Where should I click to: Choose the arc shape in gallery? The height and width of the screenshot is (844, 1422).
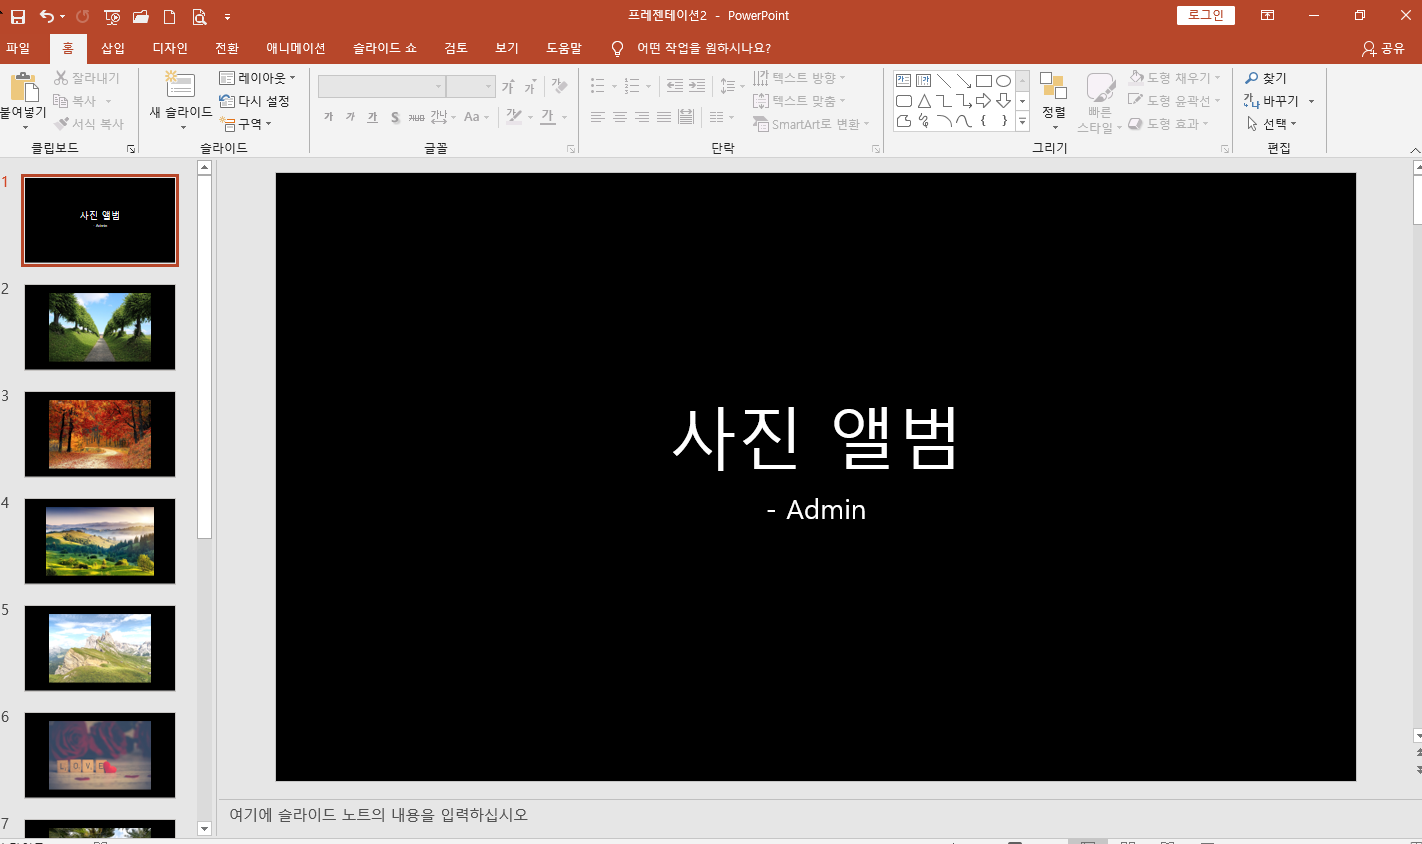(x=944, y=121)
